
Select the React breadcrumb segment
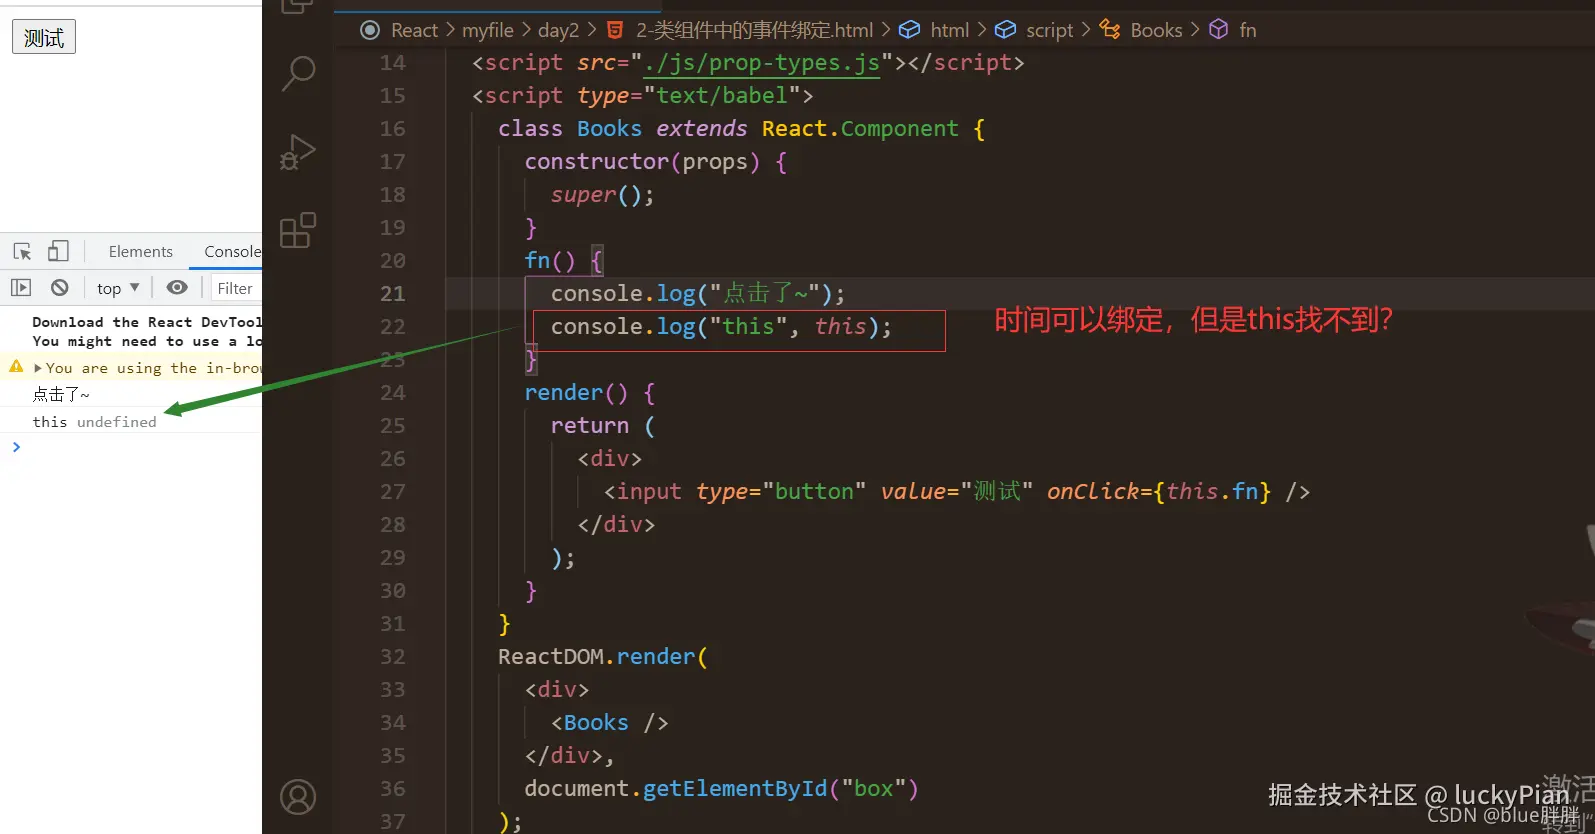[x=414, y=30]
